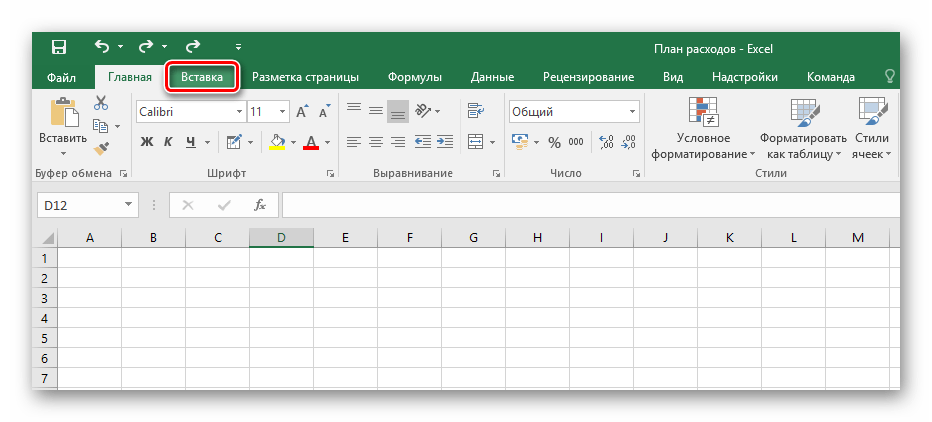Select the Format Painter brush icon

tap(101, 148)
